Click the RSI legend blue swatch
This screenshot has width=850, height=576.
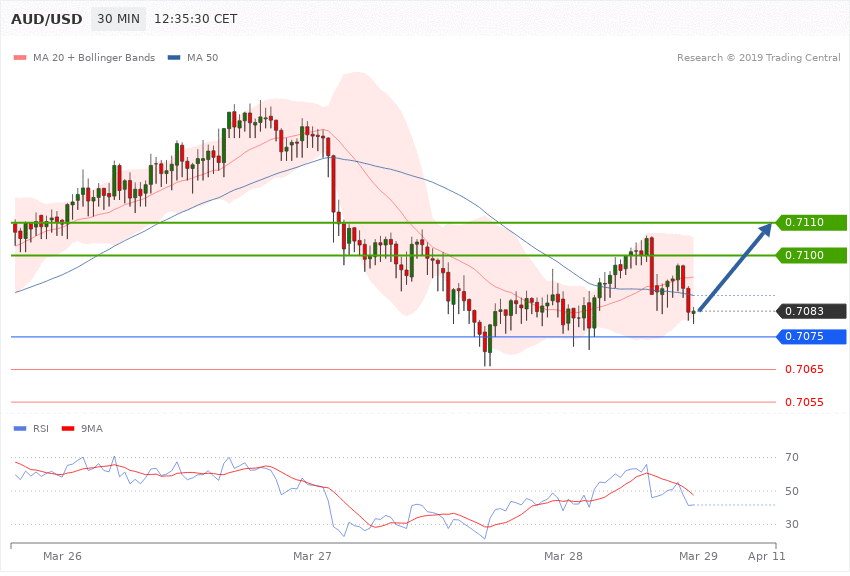[x=20, y=429]
